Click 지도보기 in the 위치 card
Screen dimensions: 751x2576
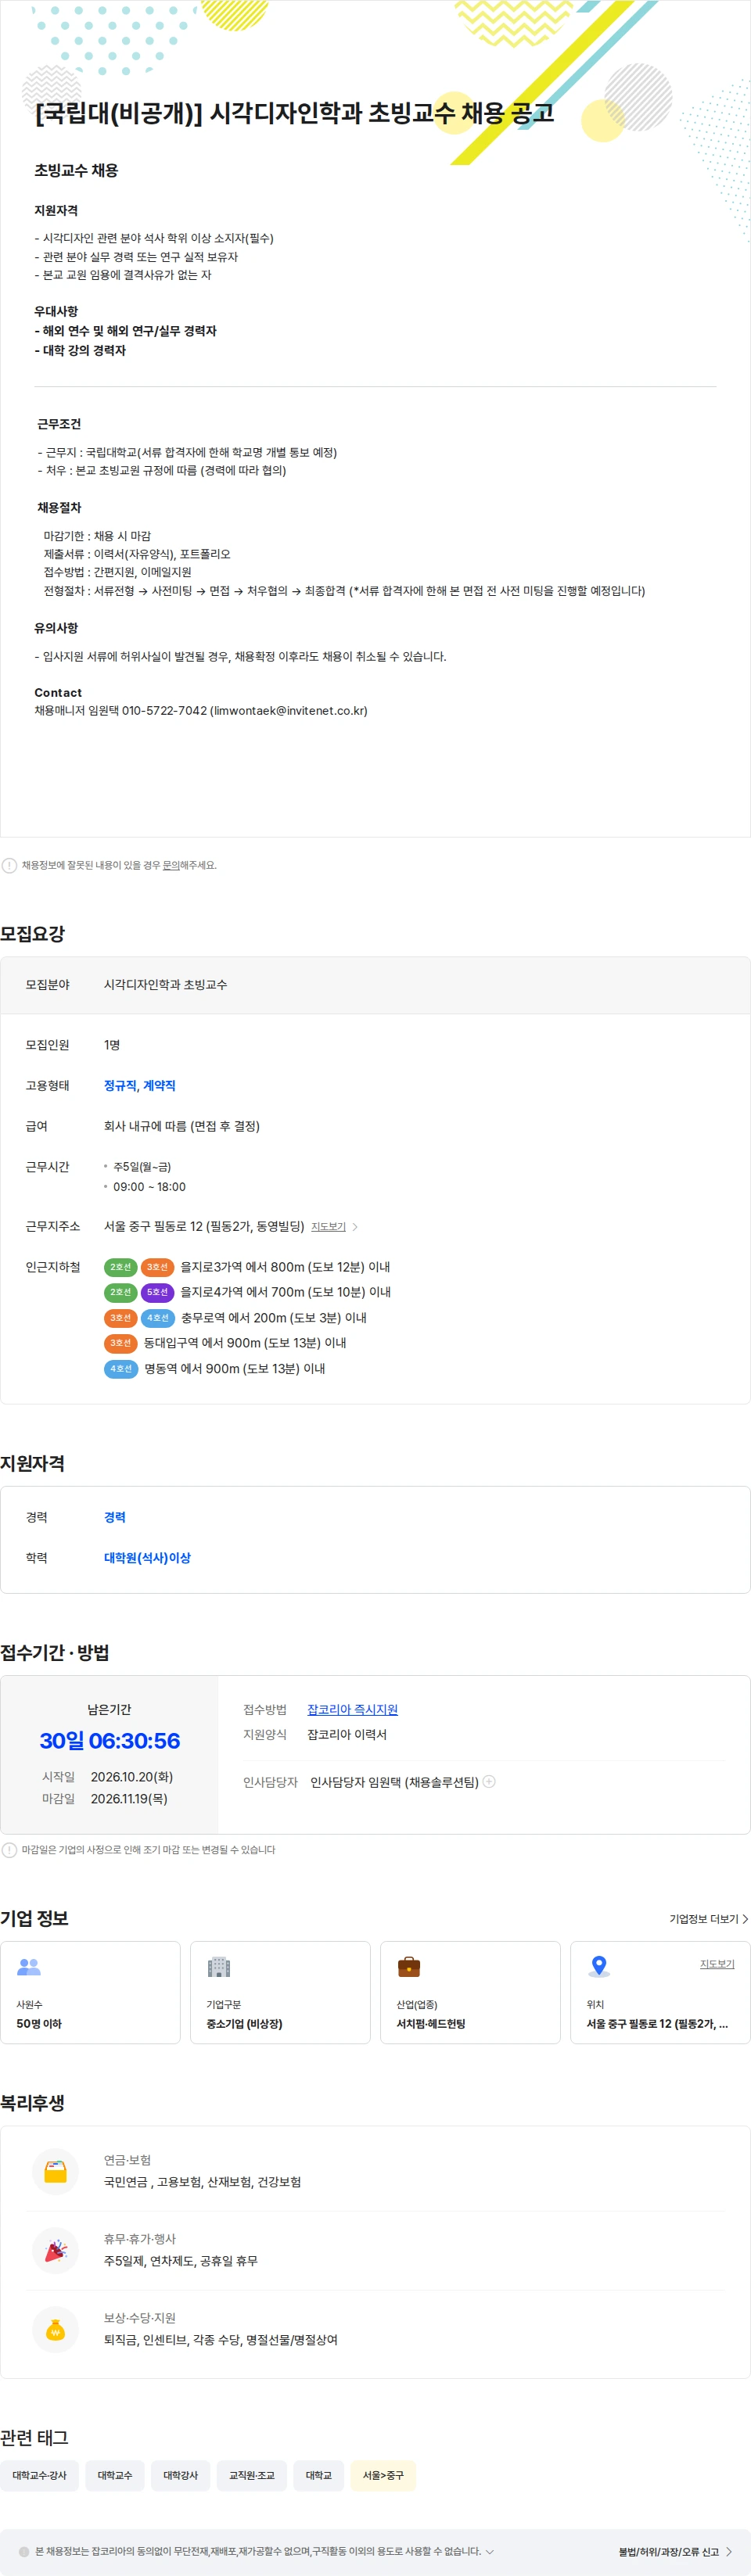point(717,1963)
